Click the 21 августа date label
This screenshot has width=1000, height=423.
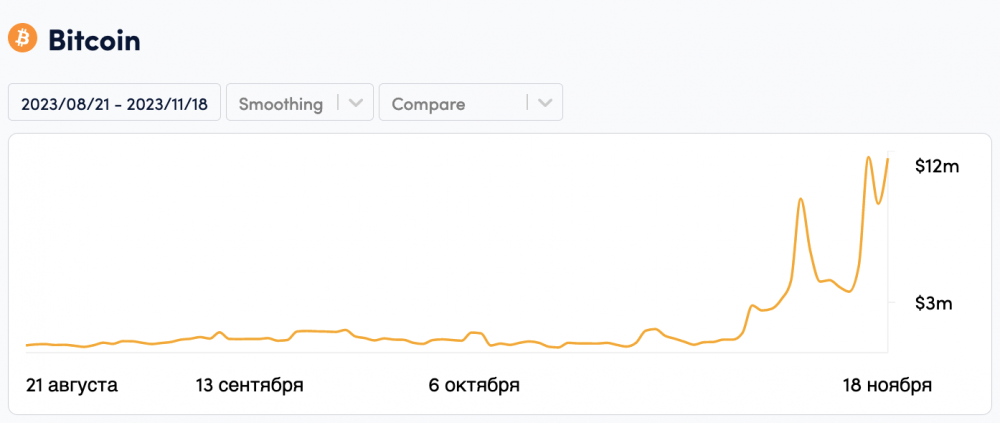(72, 385)
